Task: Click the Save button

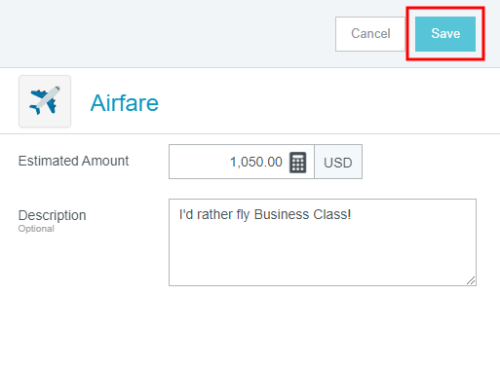Action: 445,34
